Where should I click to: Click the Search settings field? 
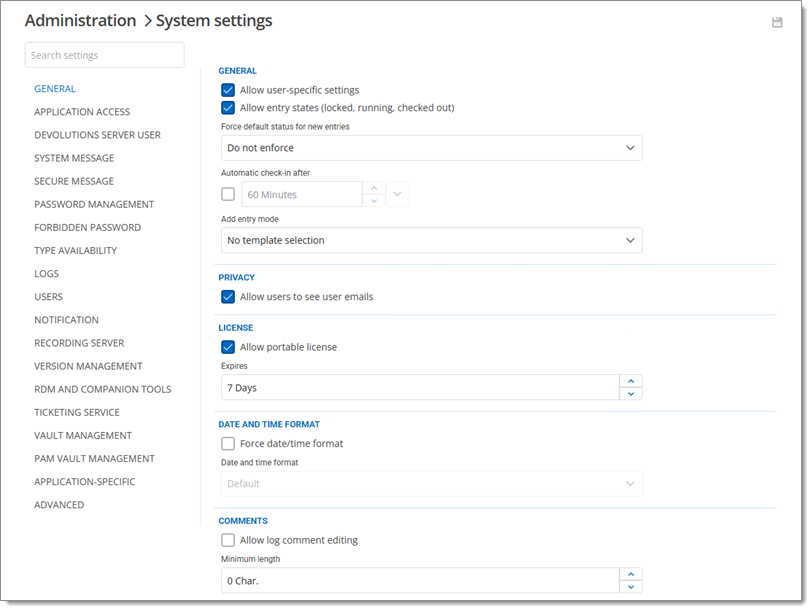(x=104, y=55)
